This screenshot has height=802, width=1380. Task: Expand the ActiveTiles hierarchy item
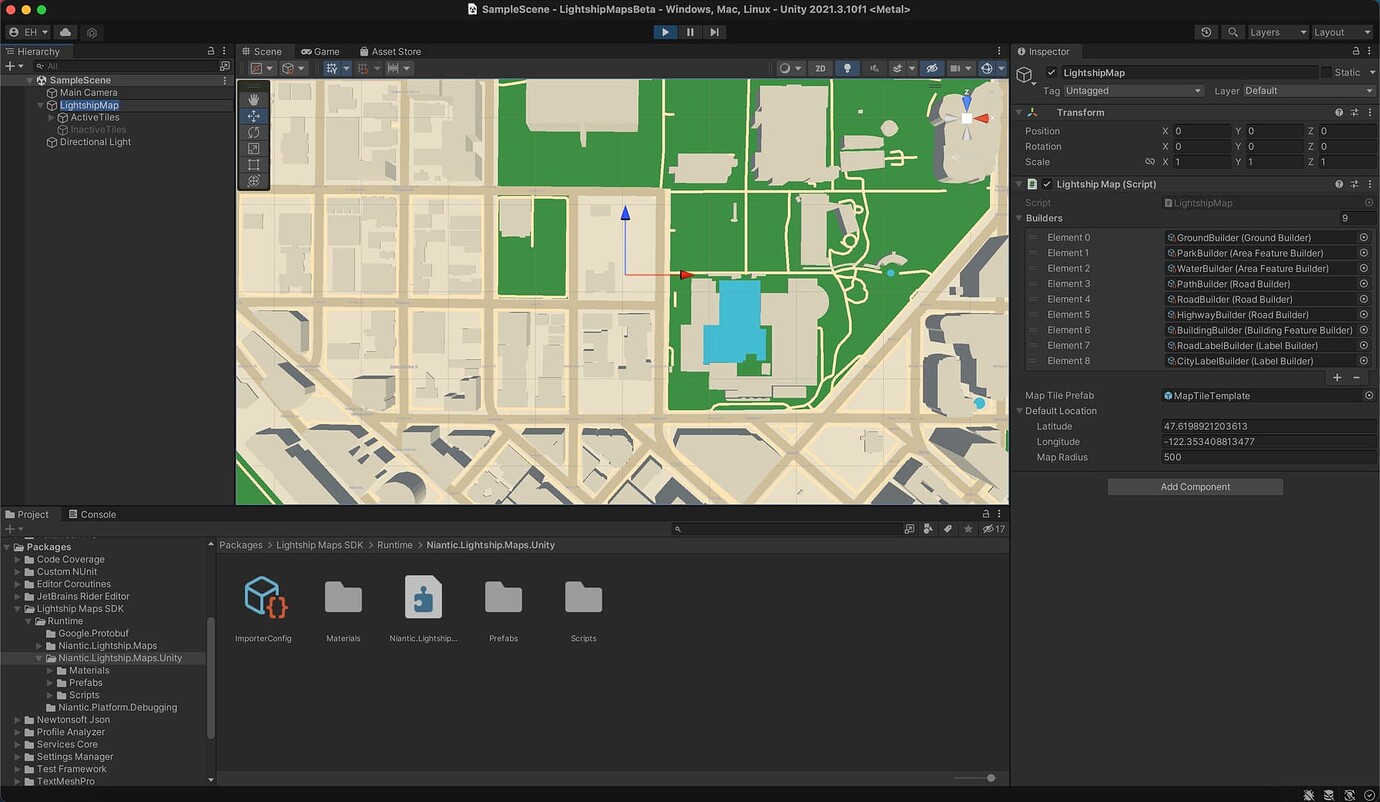52,117
